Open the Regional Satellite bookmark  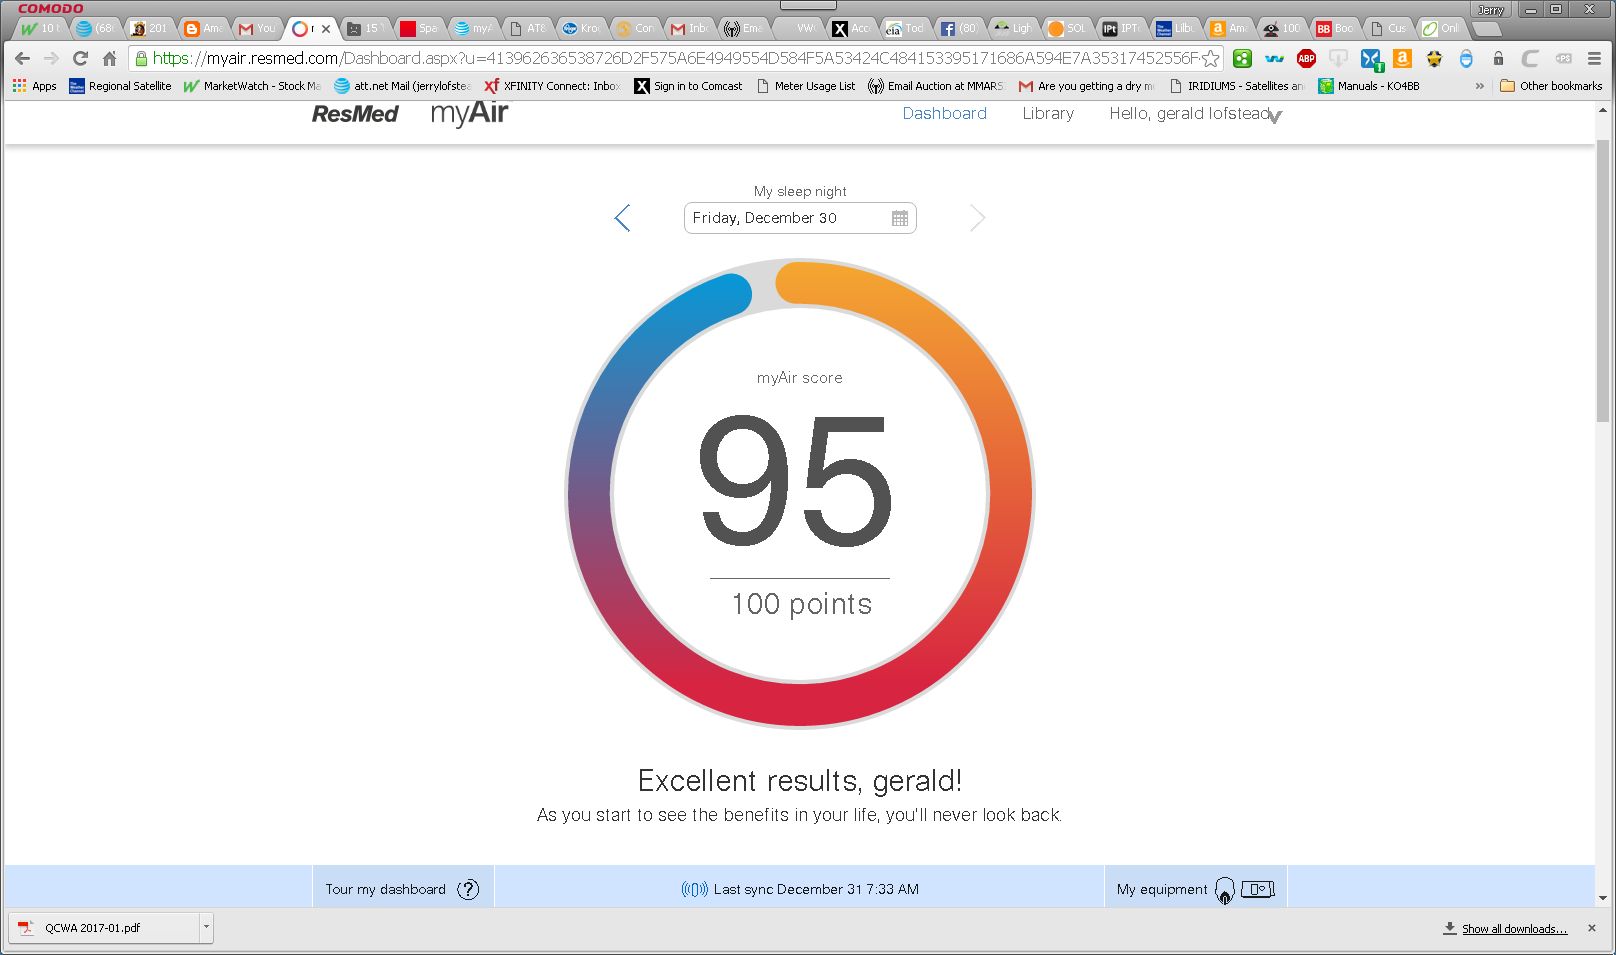(x=120, y=86)
